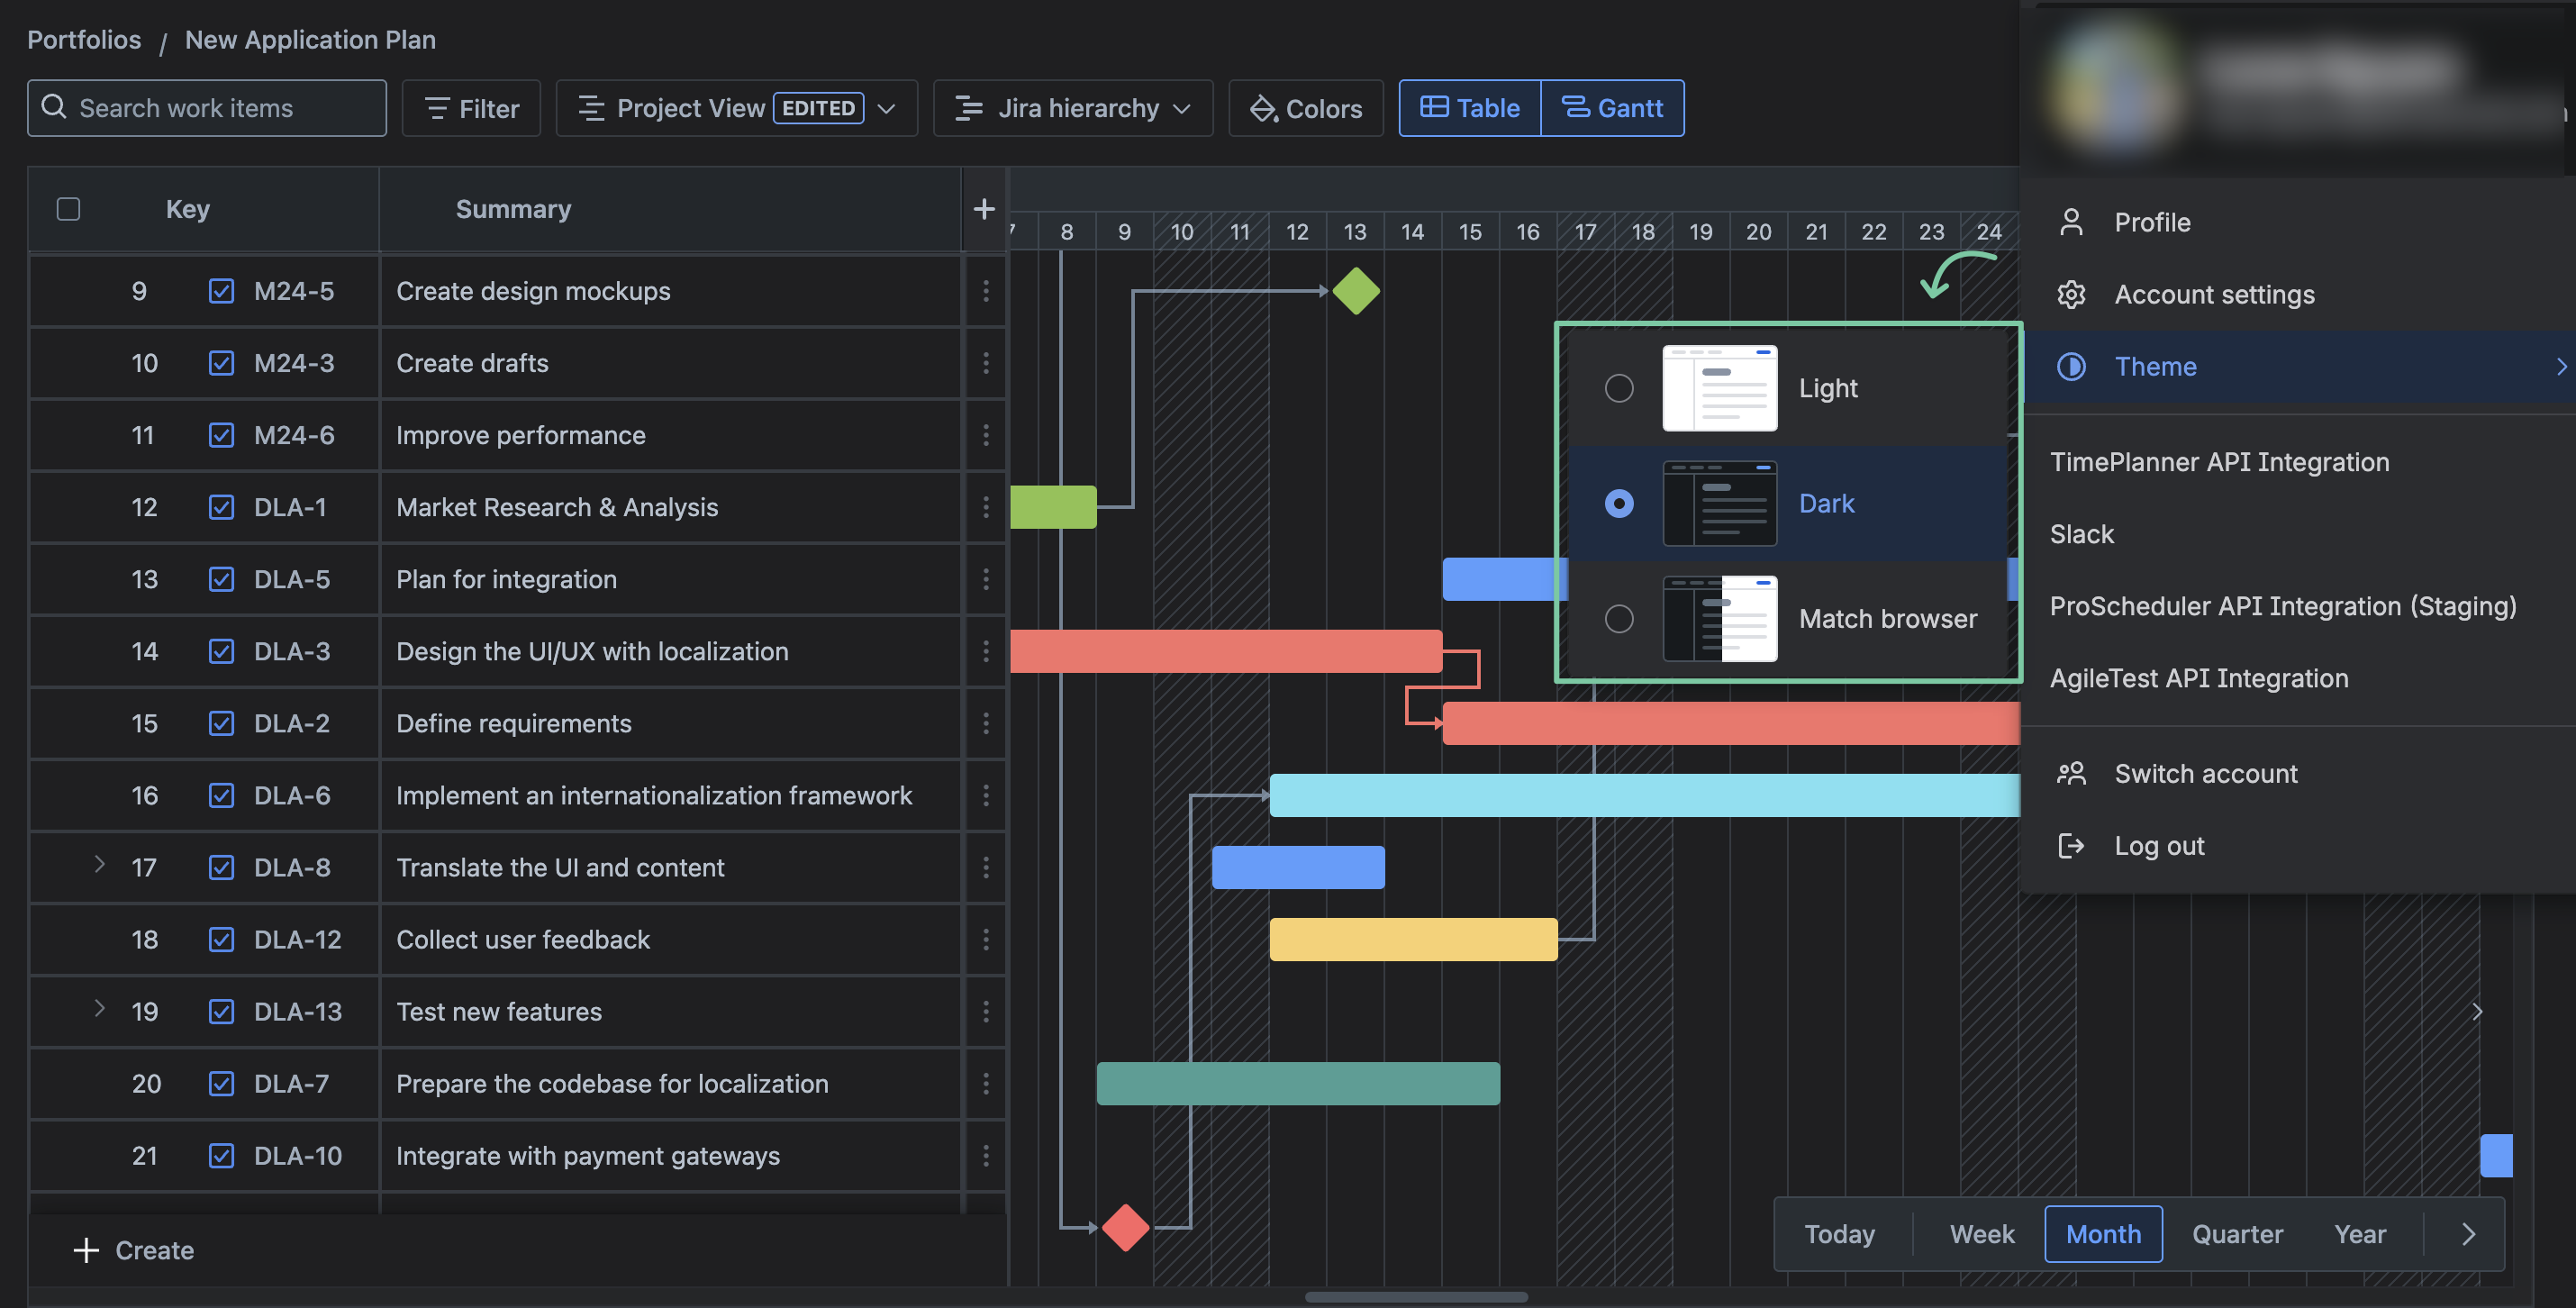
Task: Click the green milestone diamond marker
Action: coord(1356,291)
